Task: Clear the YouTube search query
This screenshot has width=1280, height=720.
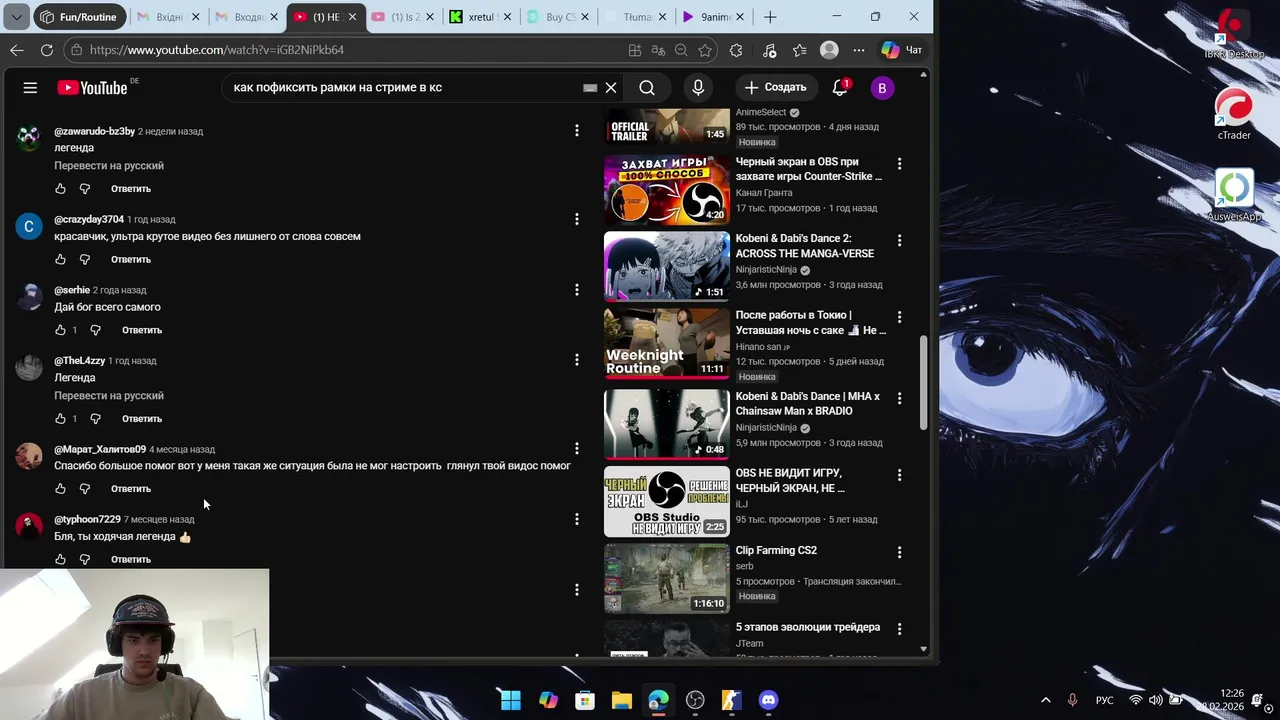Action: pyautogui.click(x=611, y=88)
